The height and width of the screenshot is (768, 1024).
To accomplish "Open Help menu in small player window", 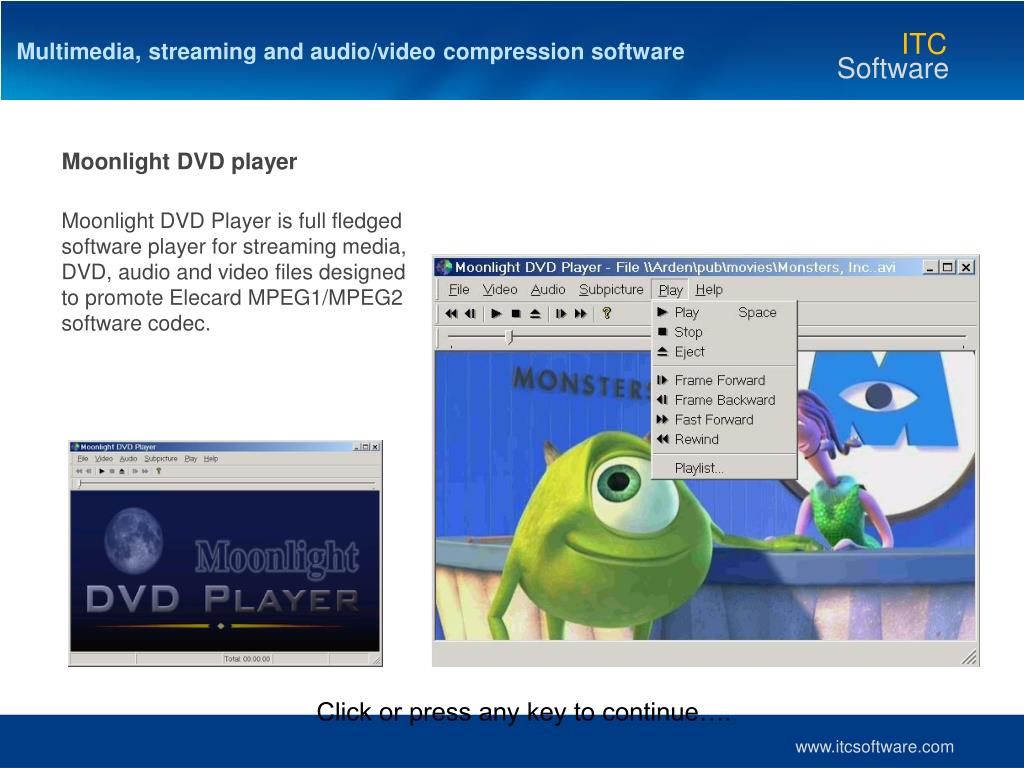I will (211, 458).
